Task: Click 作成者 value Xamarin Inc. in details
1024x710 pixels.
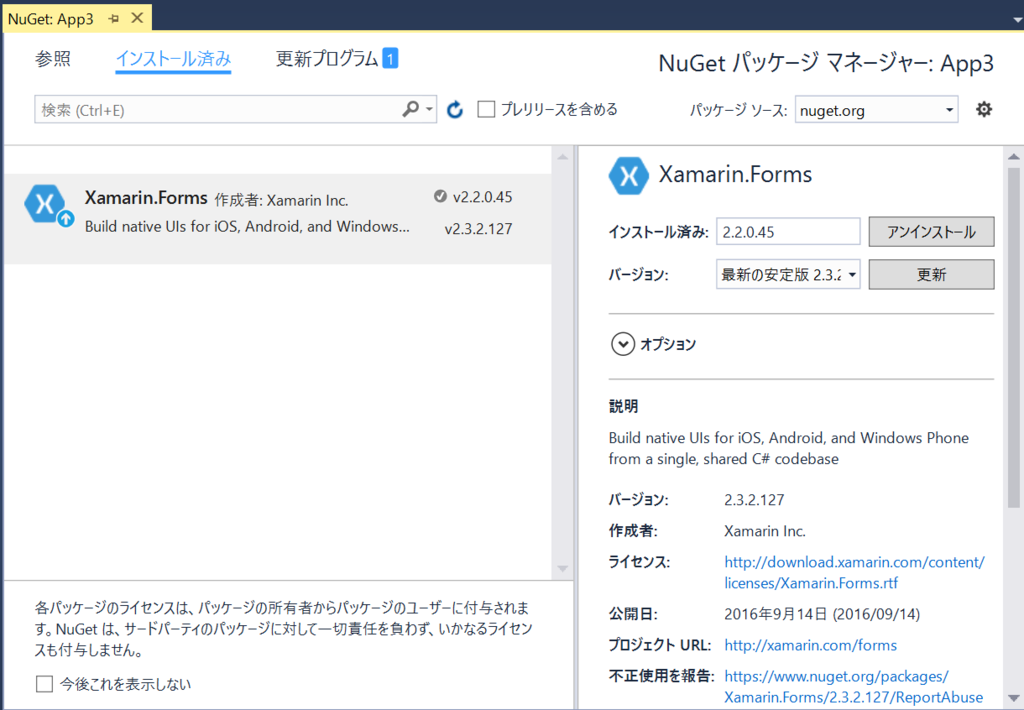Action: click(x=765, y=531)
